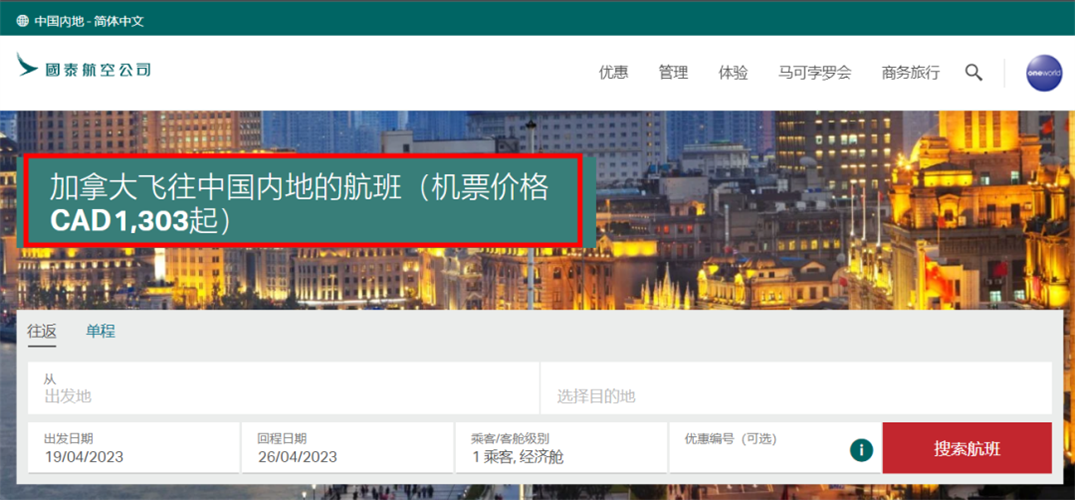Click the Cathay Pacific brushwing logo
The image size is (1075, 500).
click(x=27, y=65)
